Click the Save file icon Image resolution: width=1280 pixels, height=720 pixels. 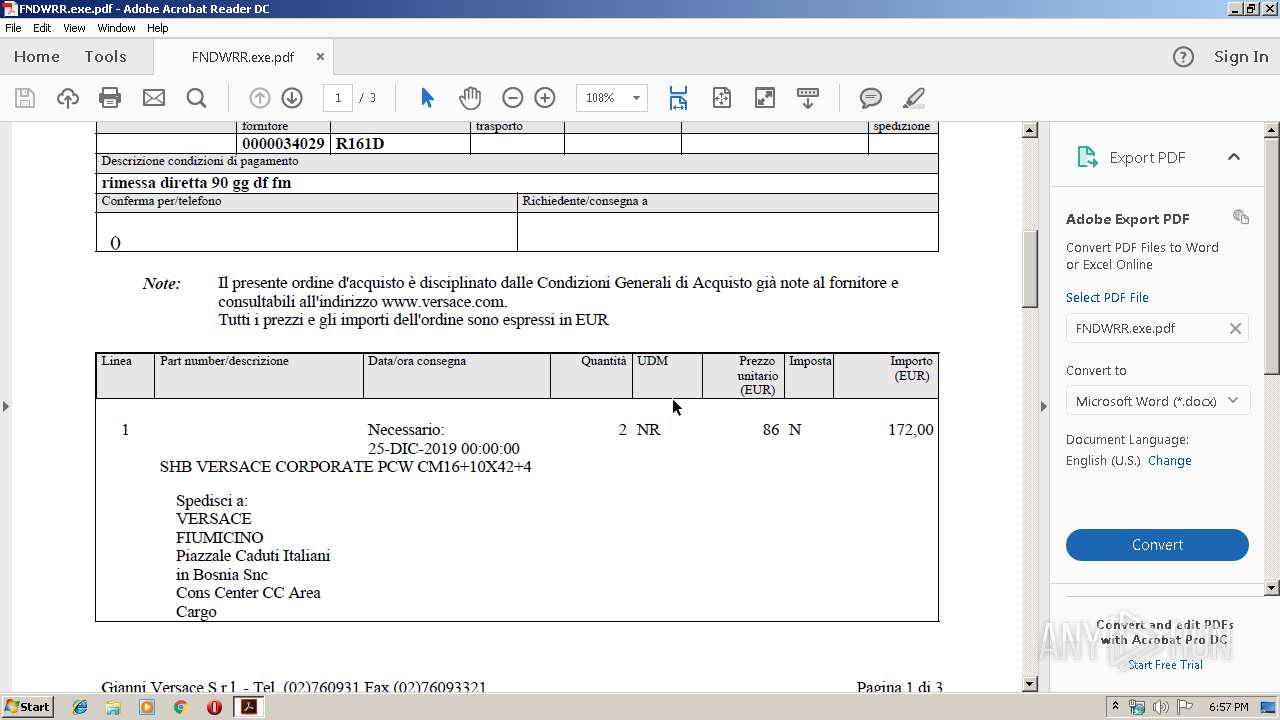[25, 97]
